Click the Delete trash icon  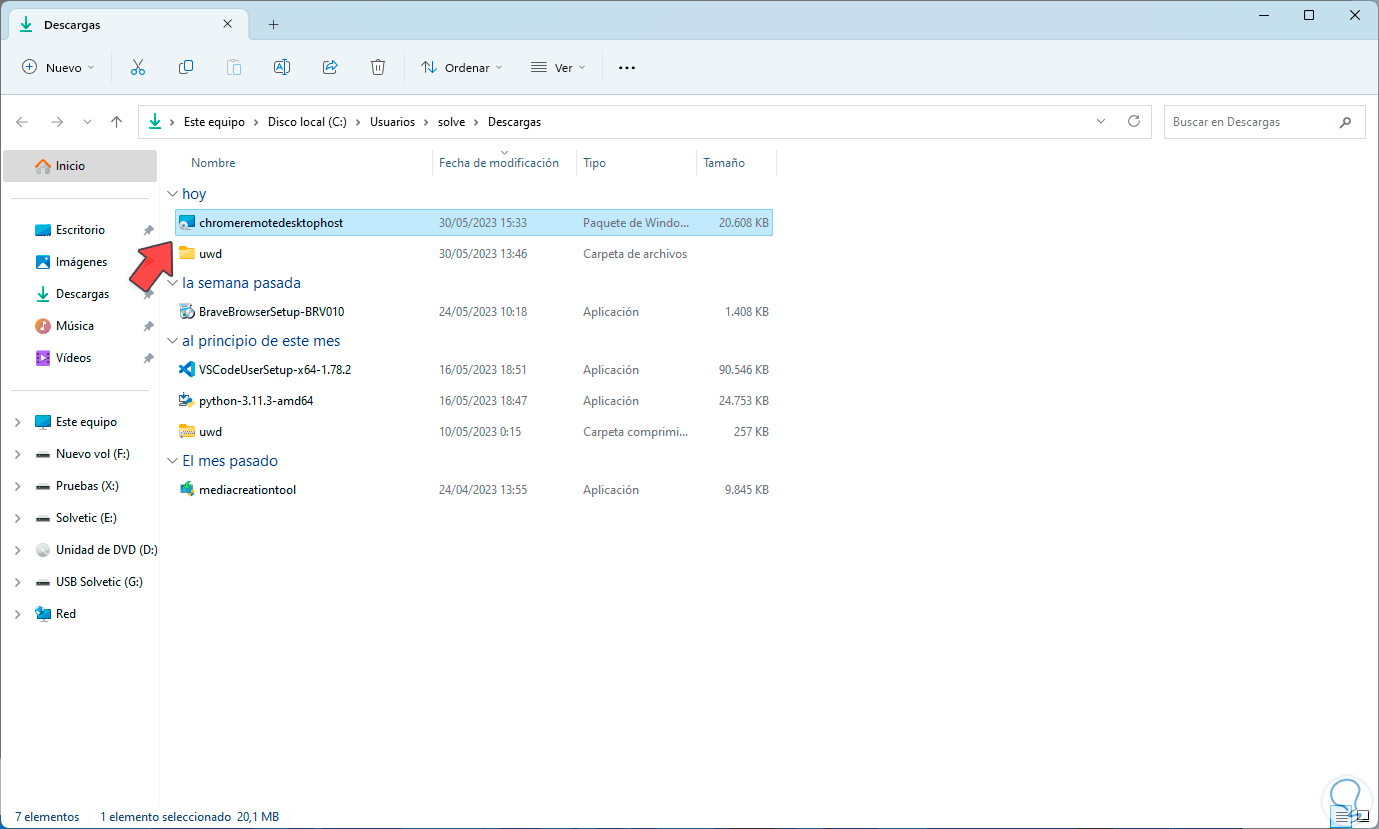tap(378, 68)
